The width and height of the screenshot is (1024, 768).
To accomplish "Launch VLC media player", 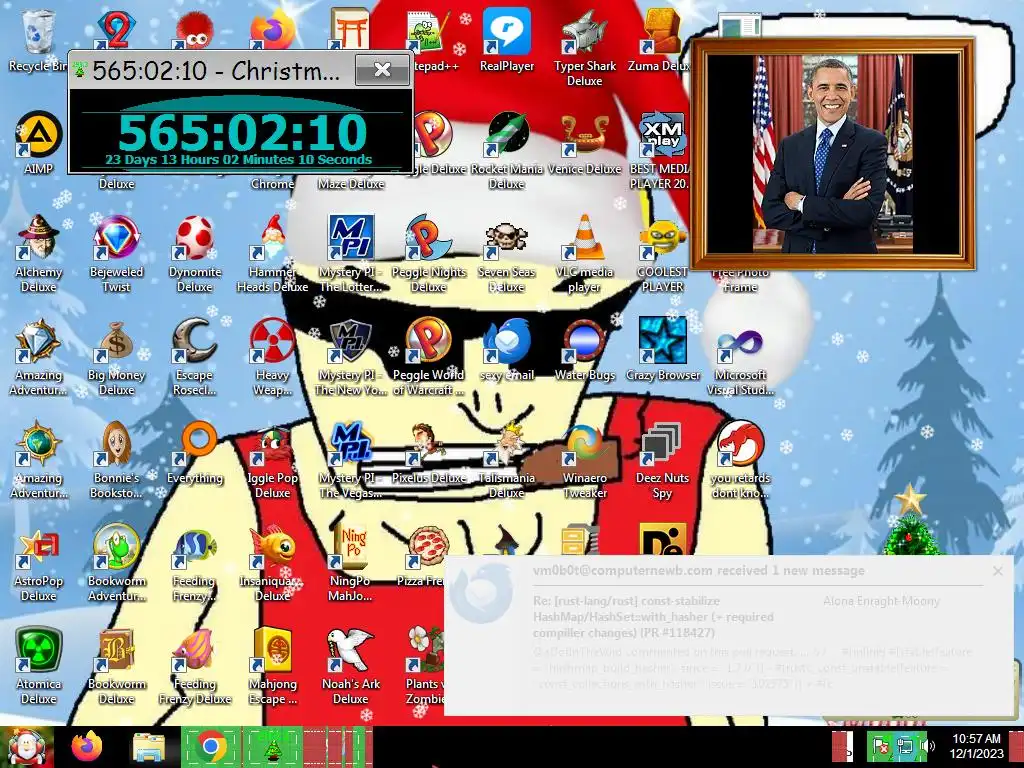I will (x=584, y=255).
